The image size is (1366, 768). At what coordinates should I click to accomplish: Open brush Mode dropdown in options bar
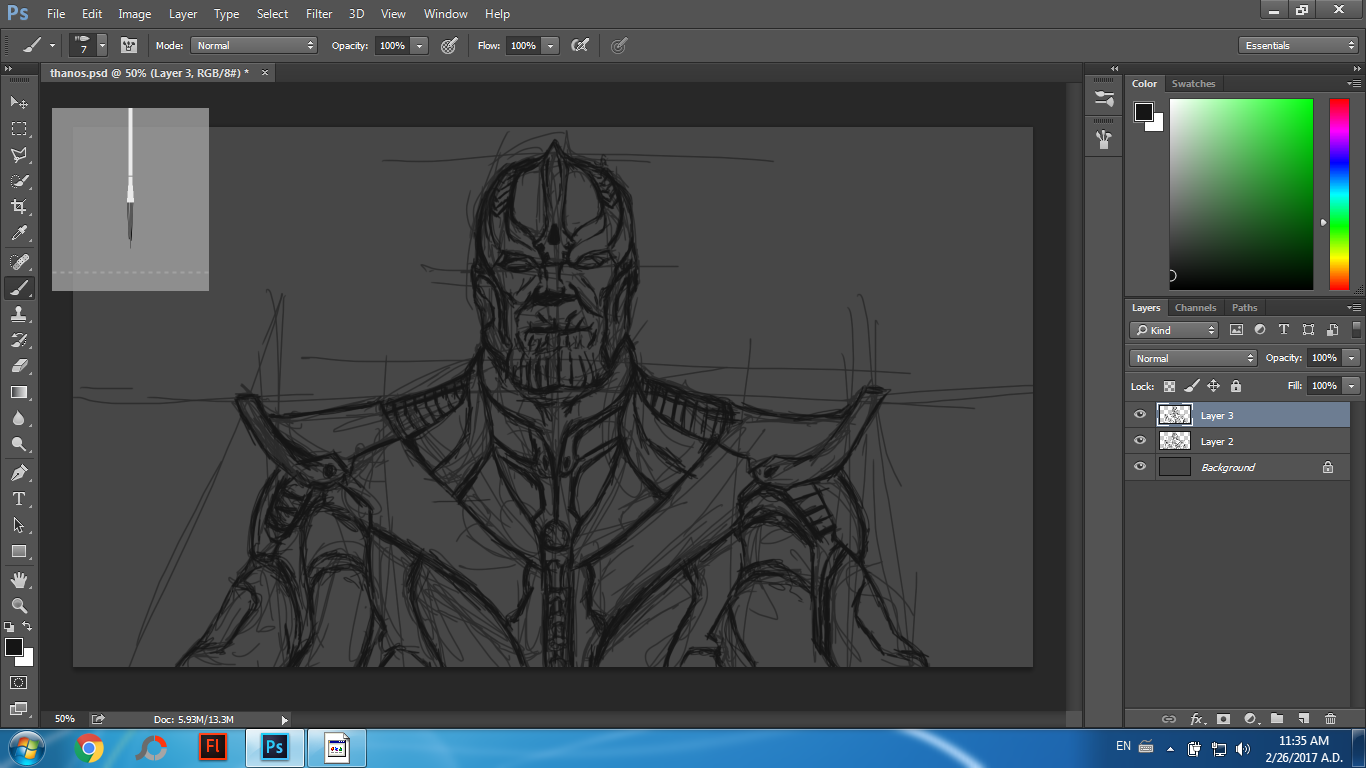(x=254, y=45)
